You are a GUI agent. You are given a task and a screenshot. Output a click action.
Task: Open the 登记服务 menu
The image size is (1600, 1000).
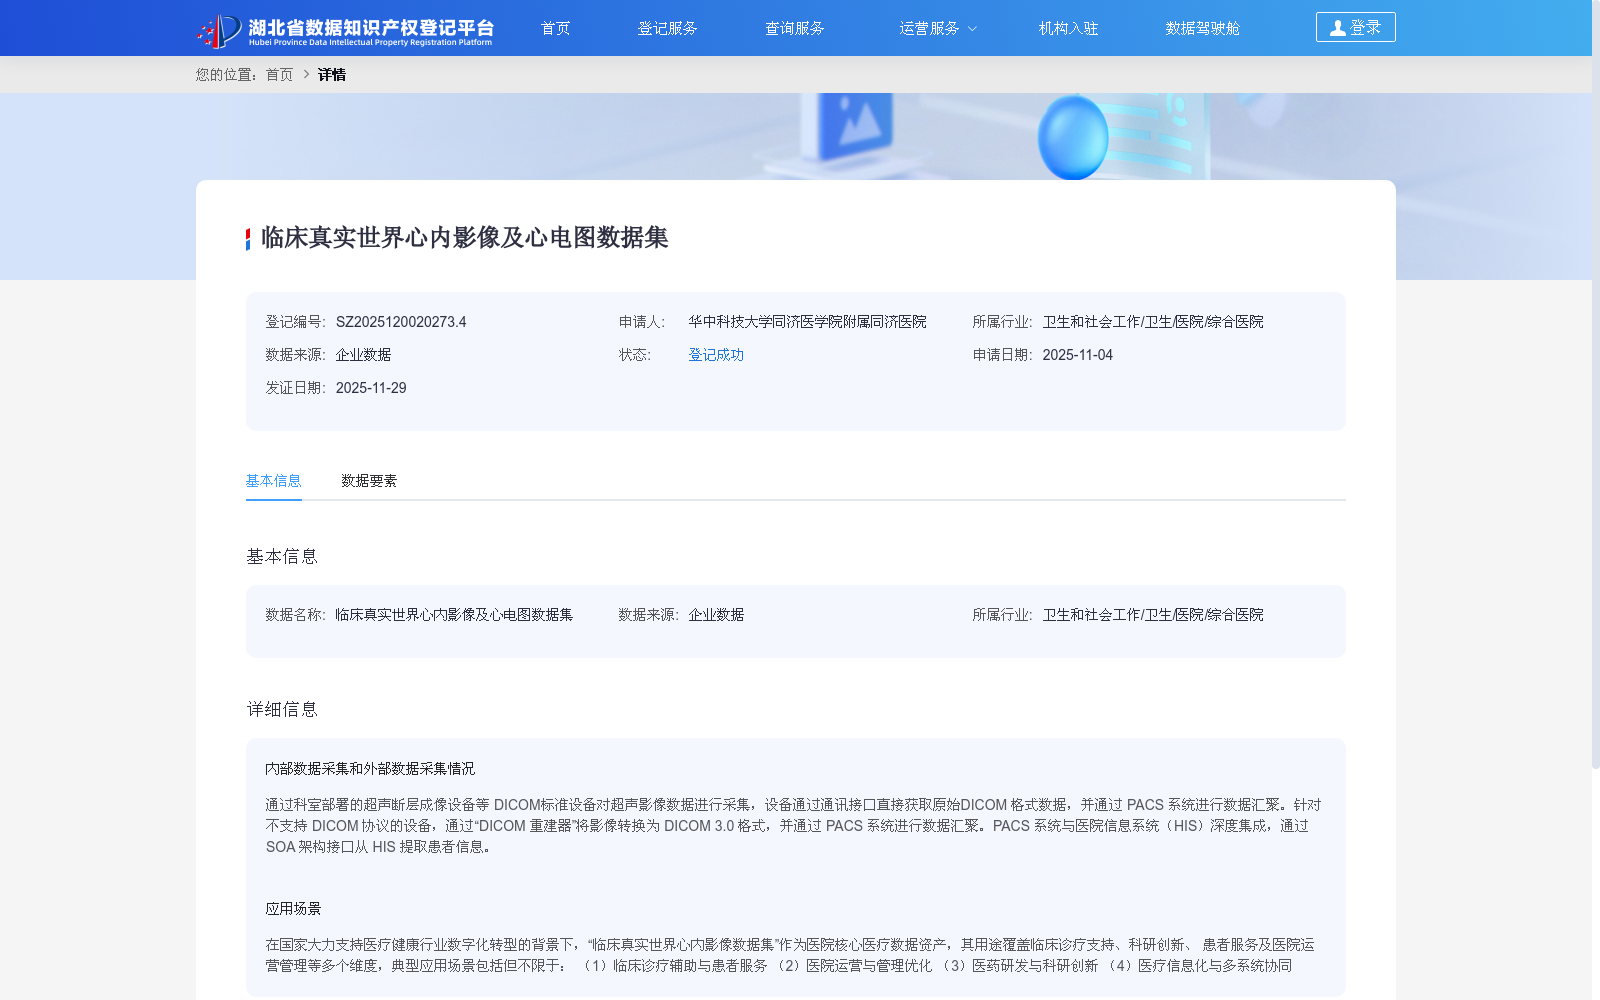coord(667,28)
